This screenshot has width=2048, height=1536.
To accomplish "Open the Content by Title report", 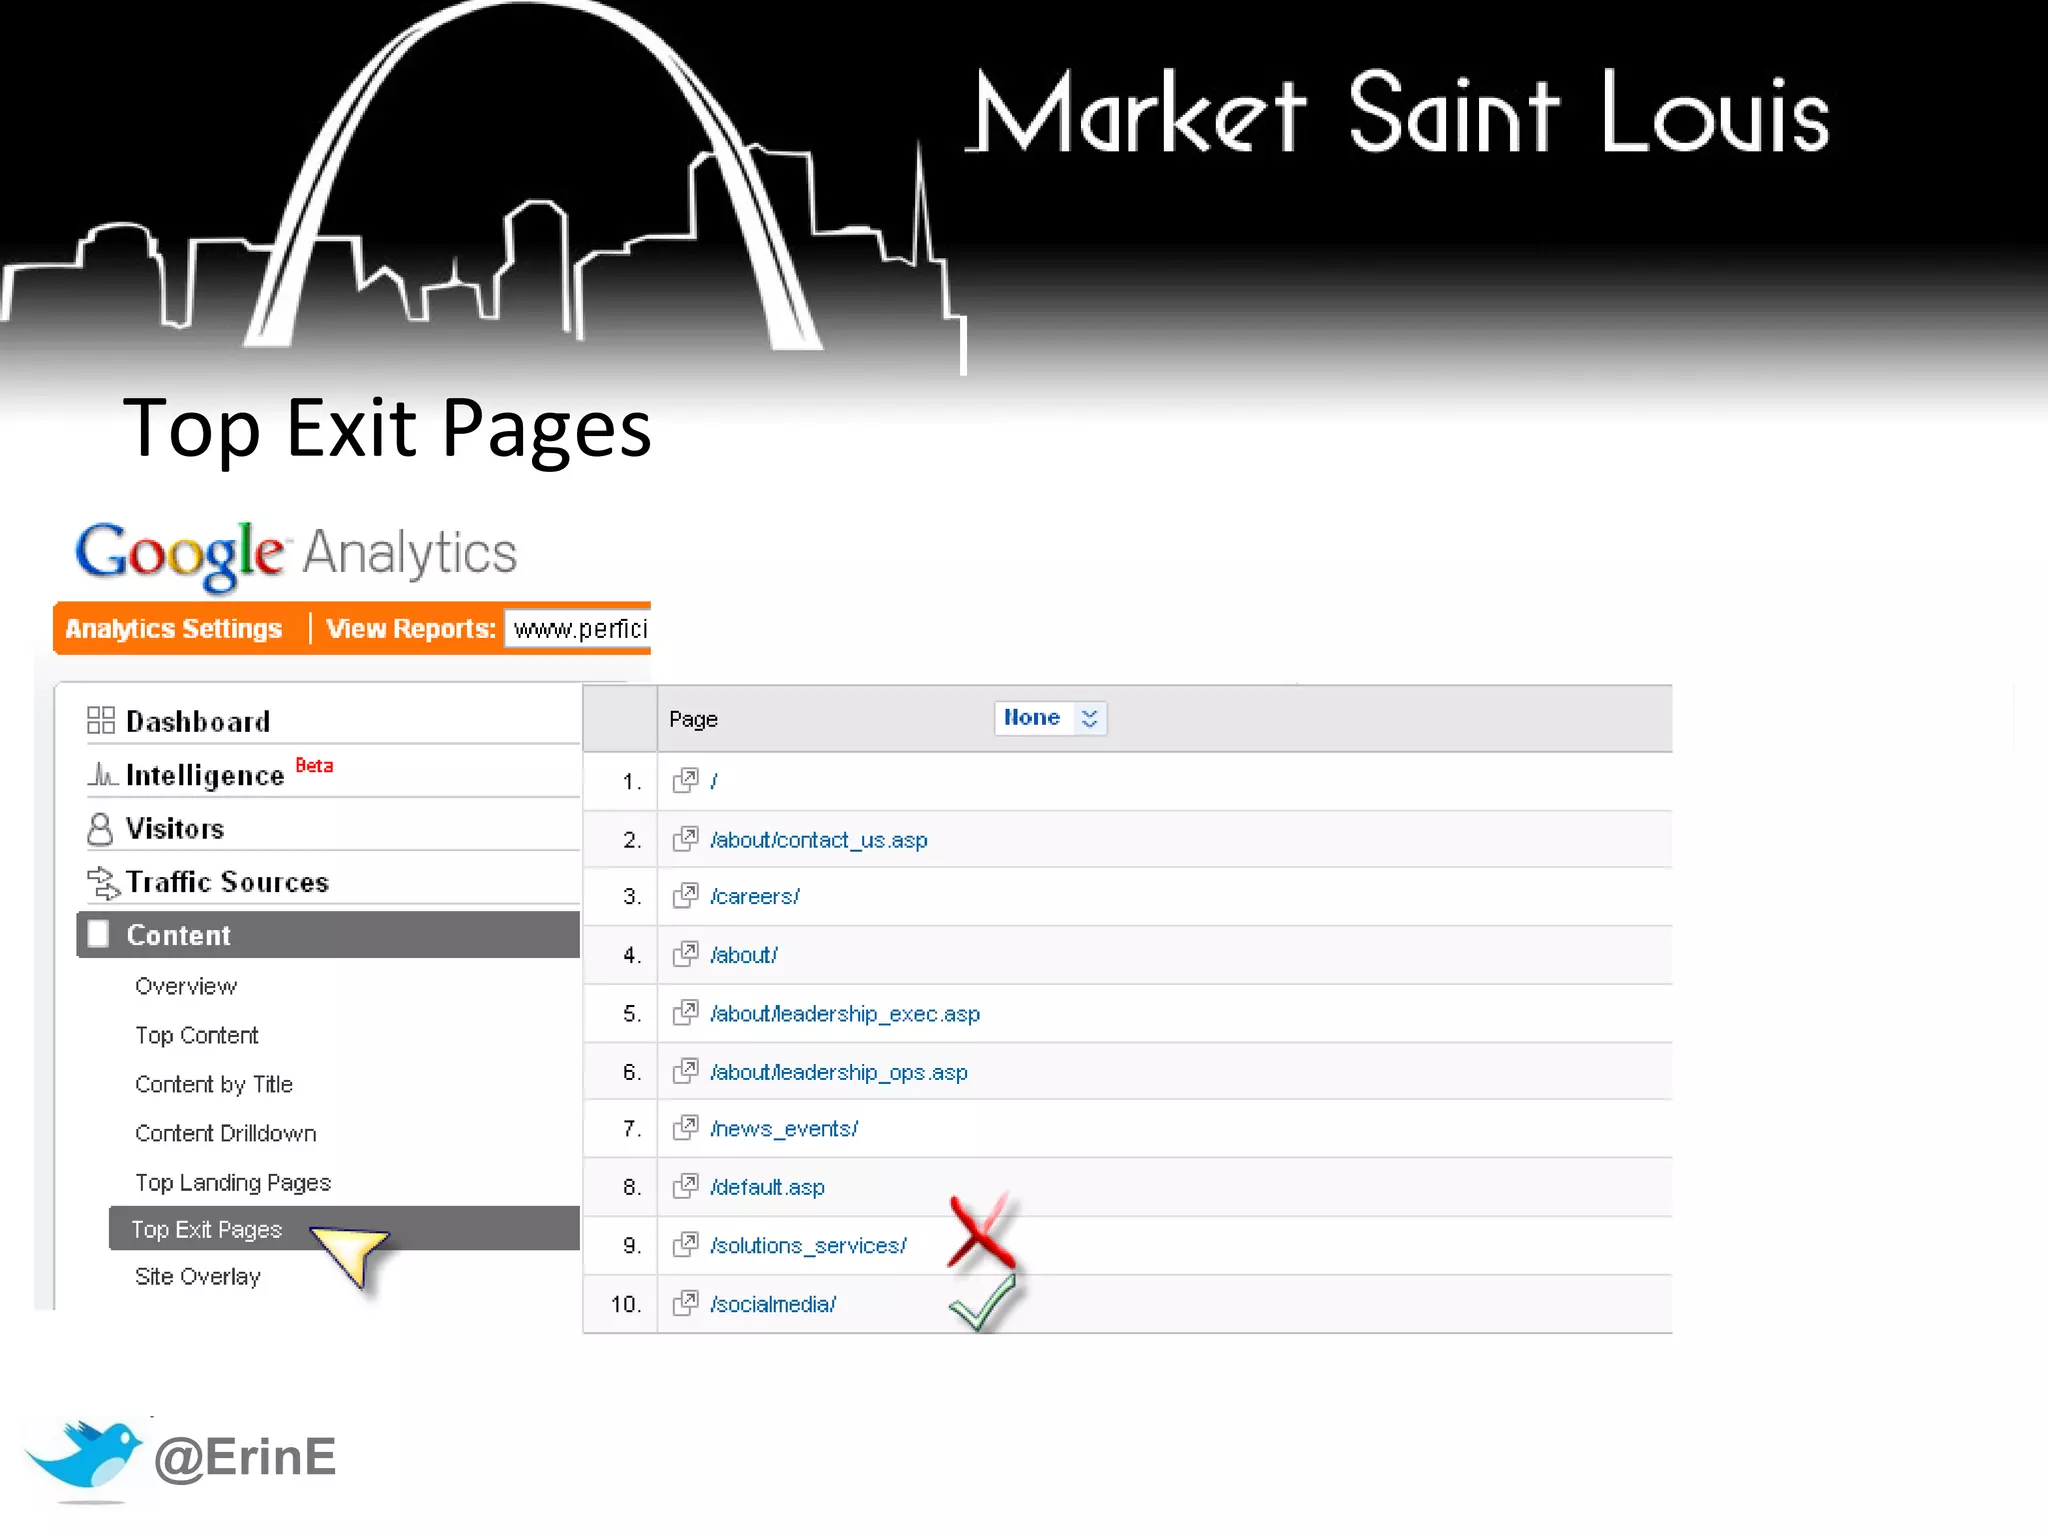I will tap(214, 1084).
